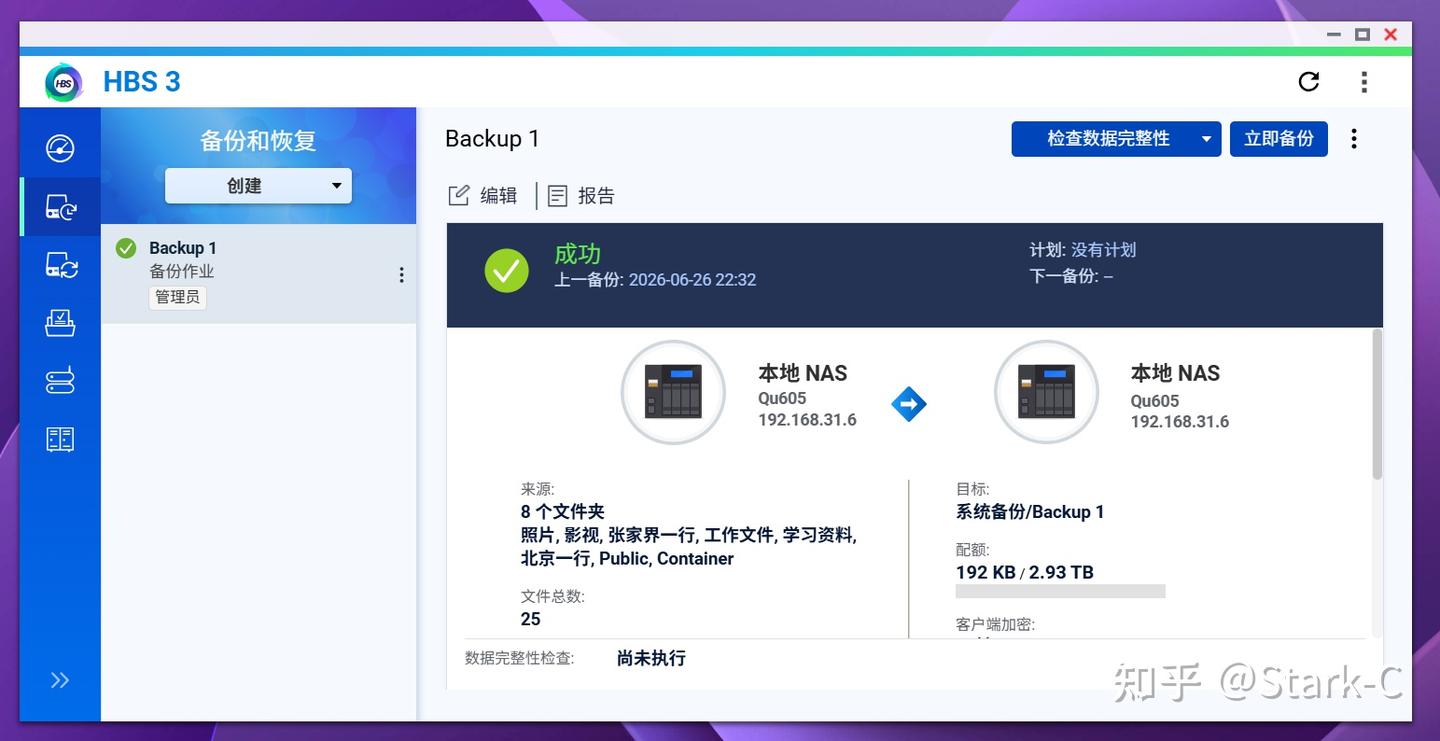The image size is (1440, 741).
Task: Click the 尚未执行 integrity check status
Action: 651,658
